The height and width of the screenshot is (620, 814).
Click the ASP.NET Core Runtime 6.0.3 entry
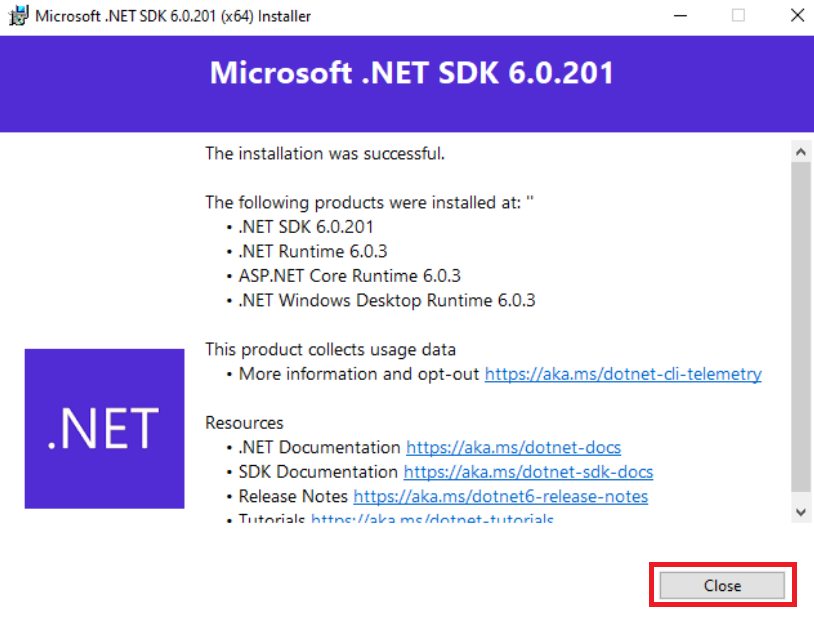click(x=349, y=276)
